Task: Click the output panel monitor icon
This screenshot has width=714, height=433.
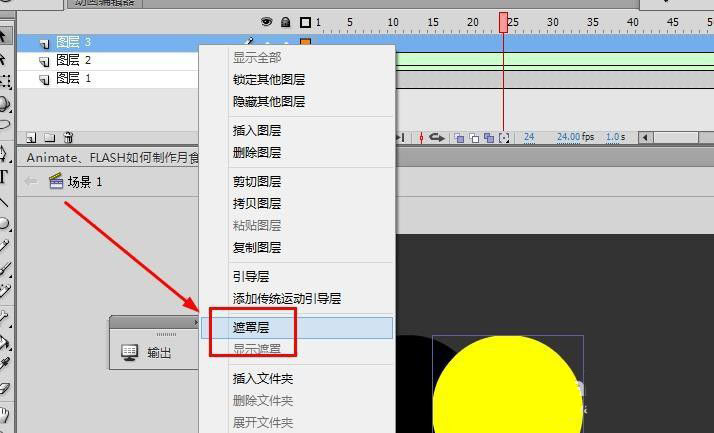Action: [130, 352]
